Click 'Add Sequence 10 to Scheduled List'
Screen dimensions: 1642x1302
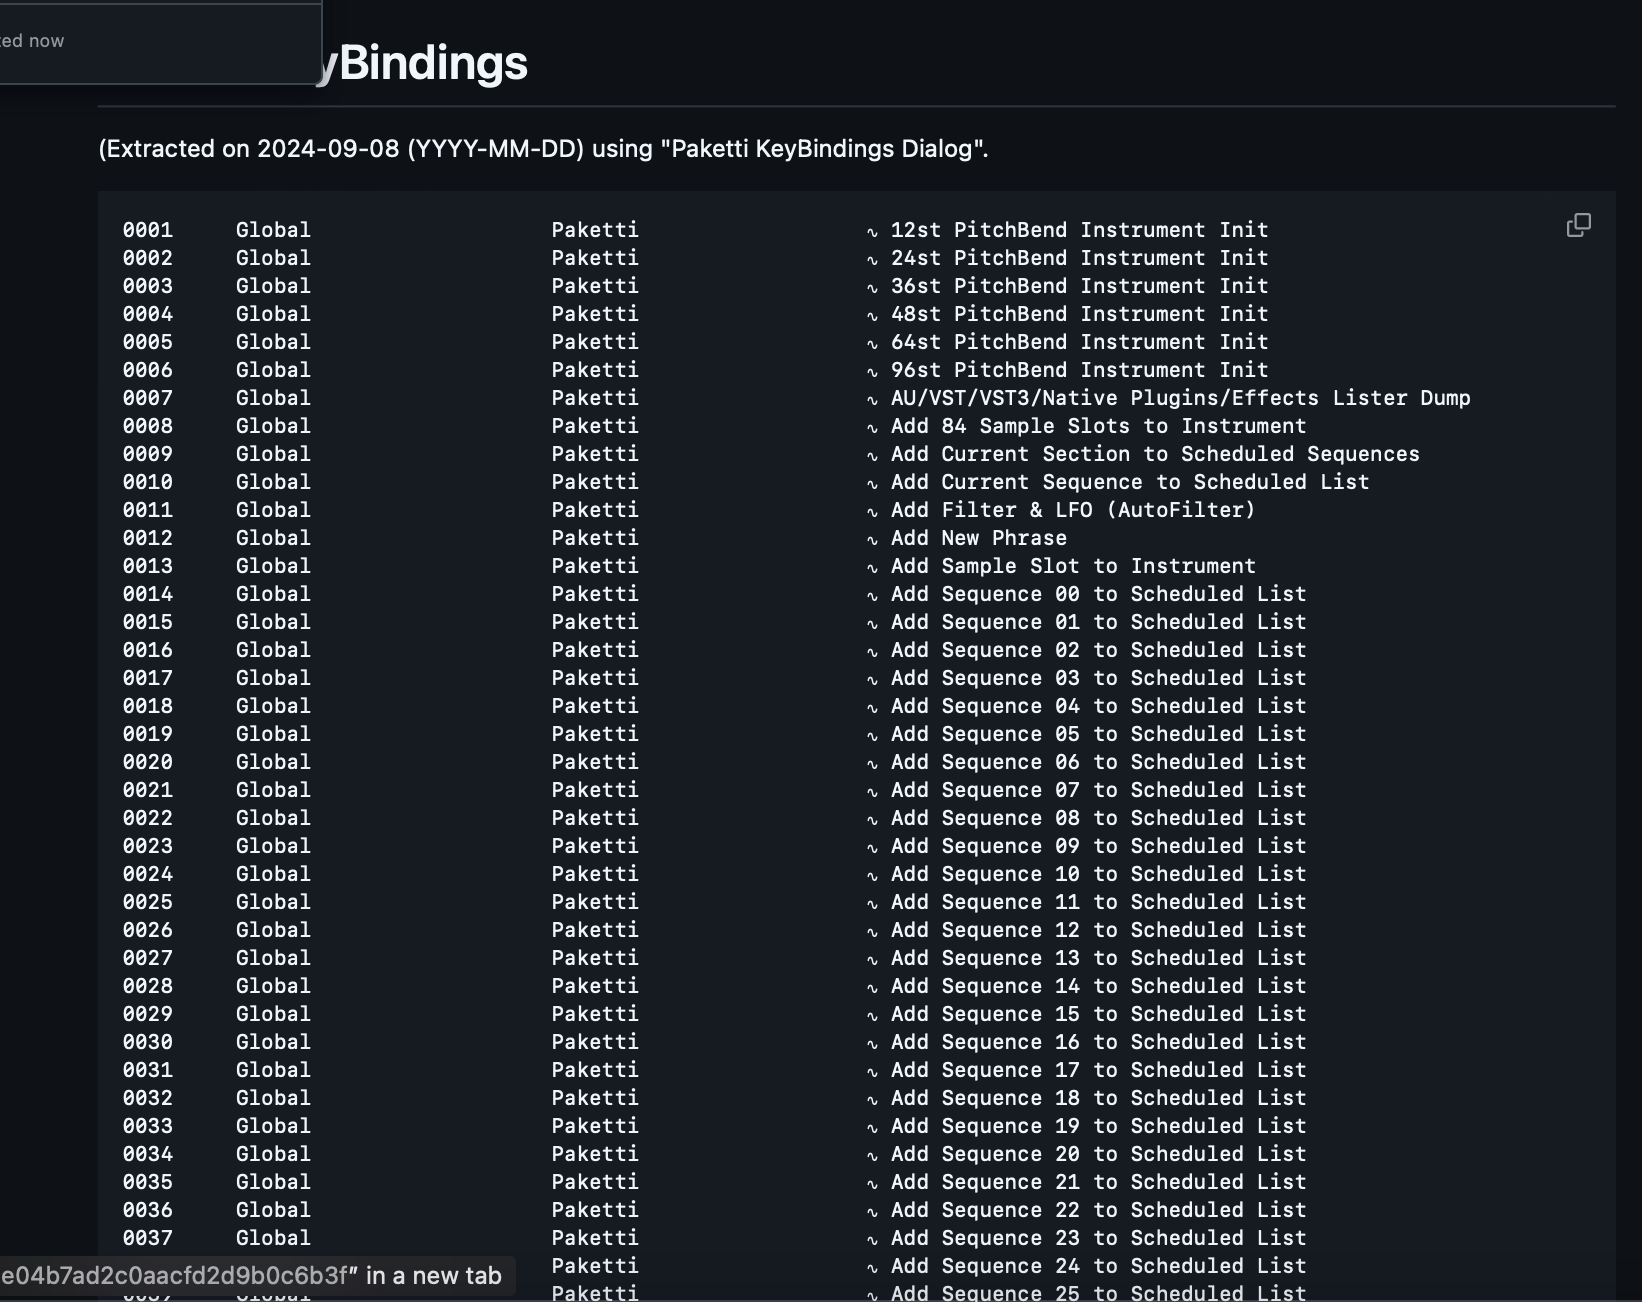1098,874
